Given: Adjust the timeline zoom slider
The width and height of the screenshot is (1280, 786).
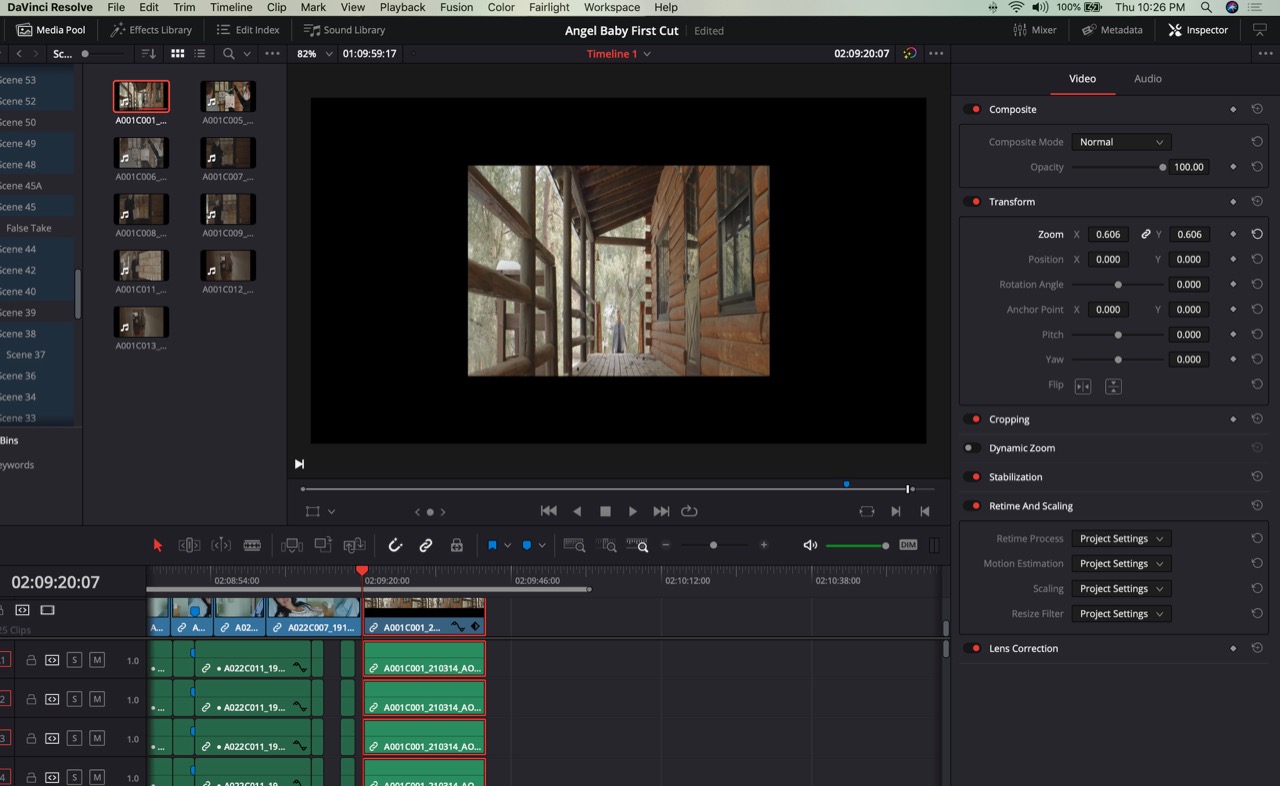Looking at the screenshot, I should coord(714,545).
